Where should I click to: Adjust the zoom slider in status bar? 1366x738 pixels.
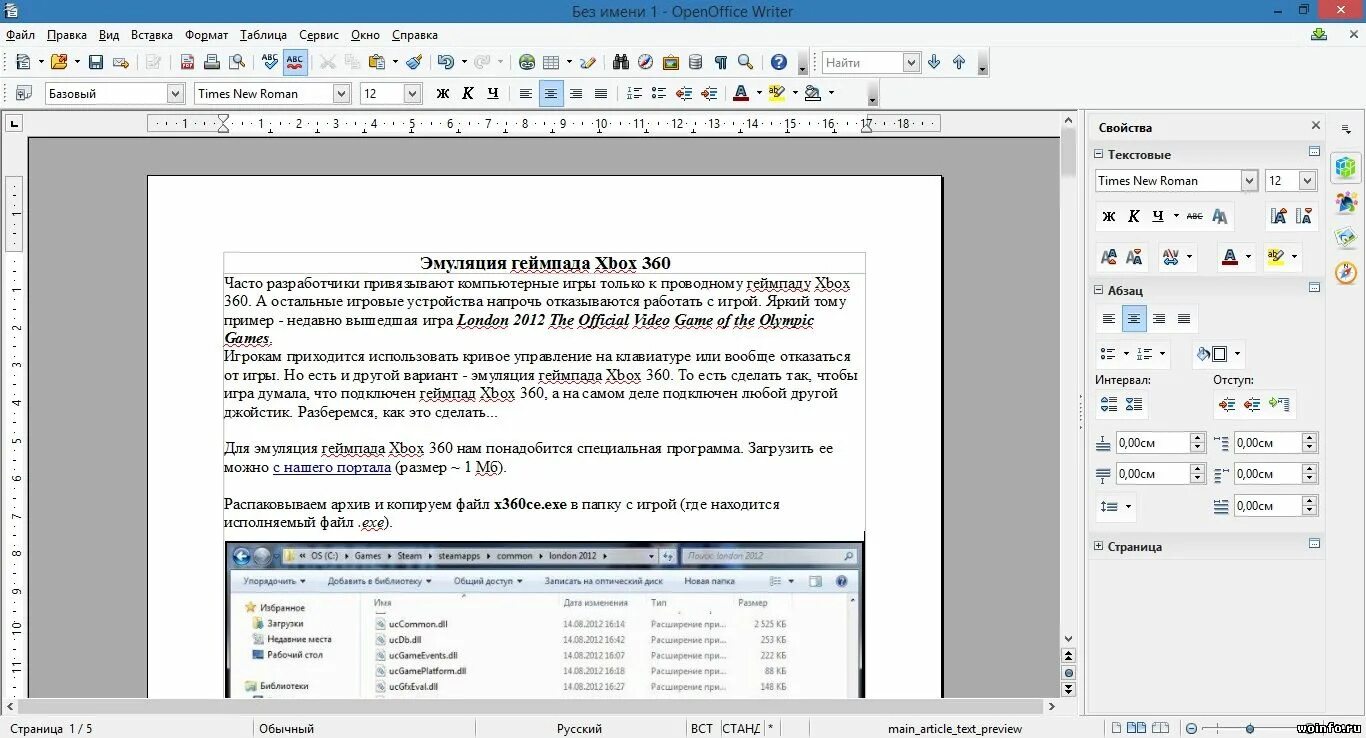pos(1250,728)
